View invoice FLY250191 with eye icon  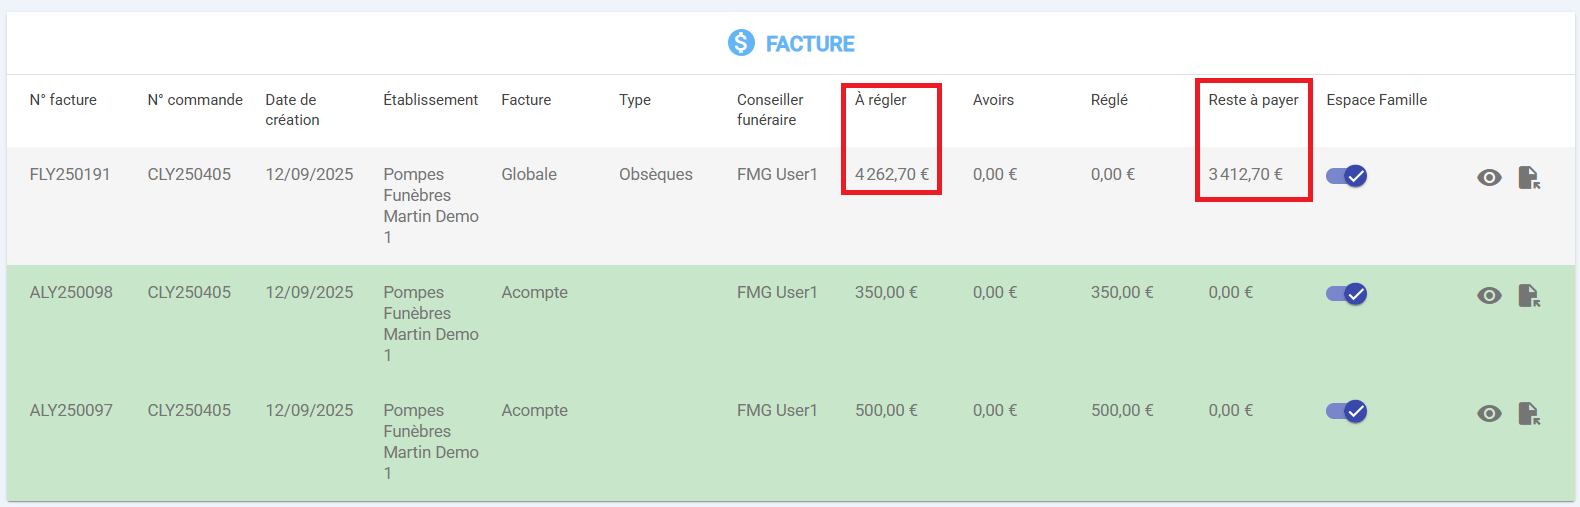pos(1489,178)
